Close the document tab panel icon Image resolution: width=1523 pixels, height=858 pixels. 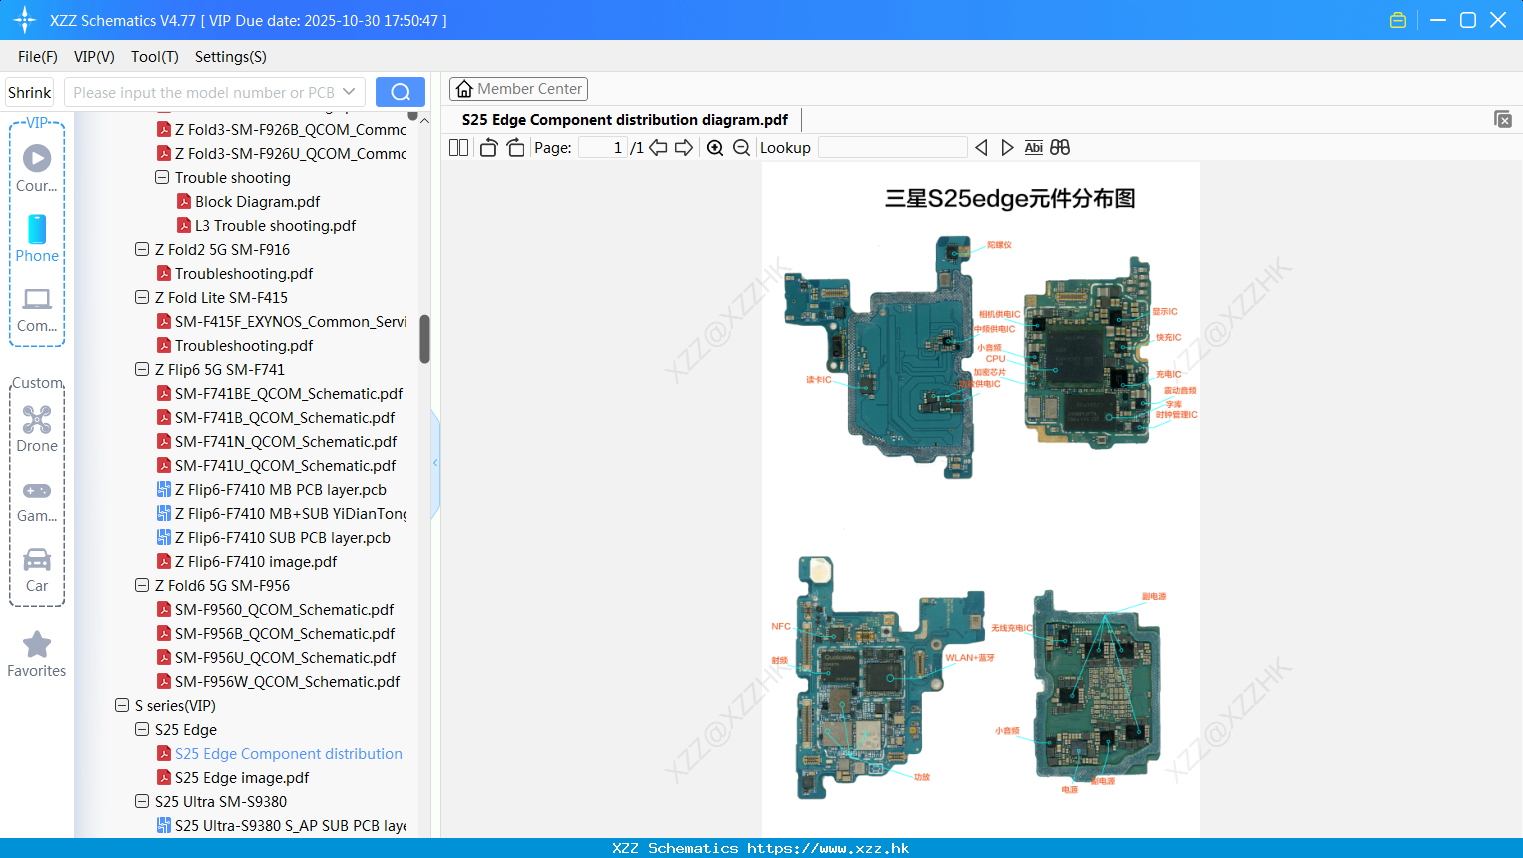[x=1502, y=120]
